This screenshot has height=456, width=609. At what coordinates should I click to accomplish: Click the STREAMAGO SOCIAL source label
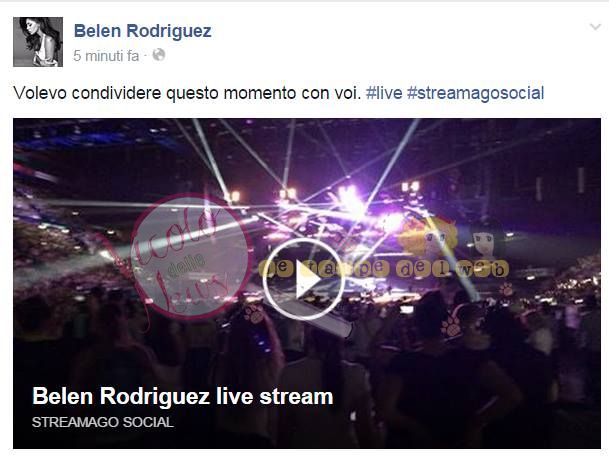(x=103, y=422)
